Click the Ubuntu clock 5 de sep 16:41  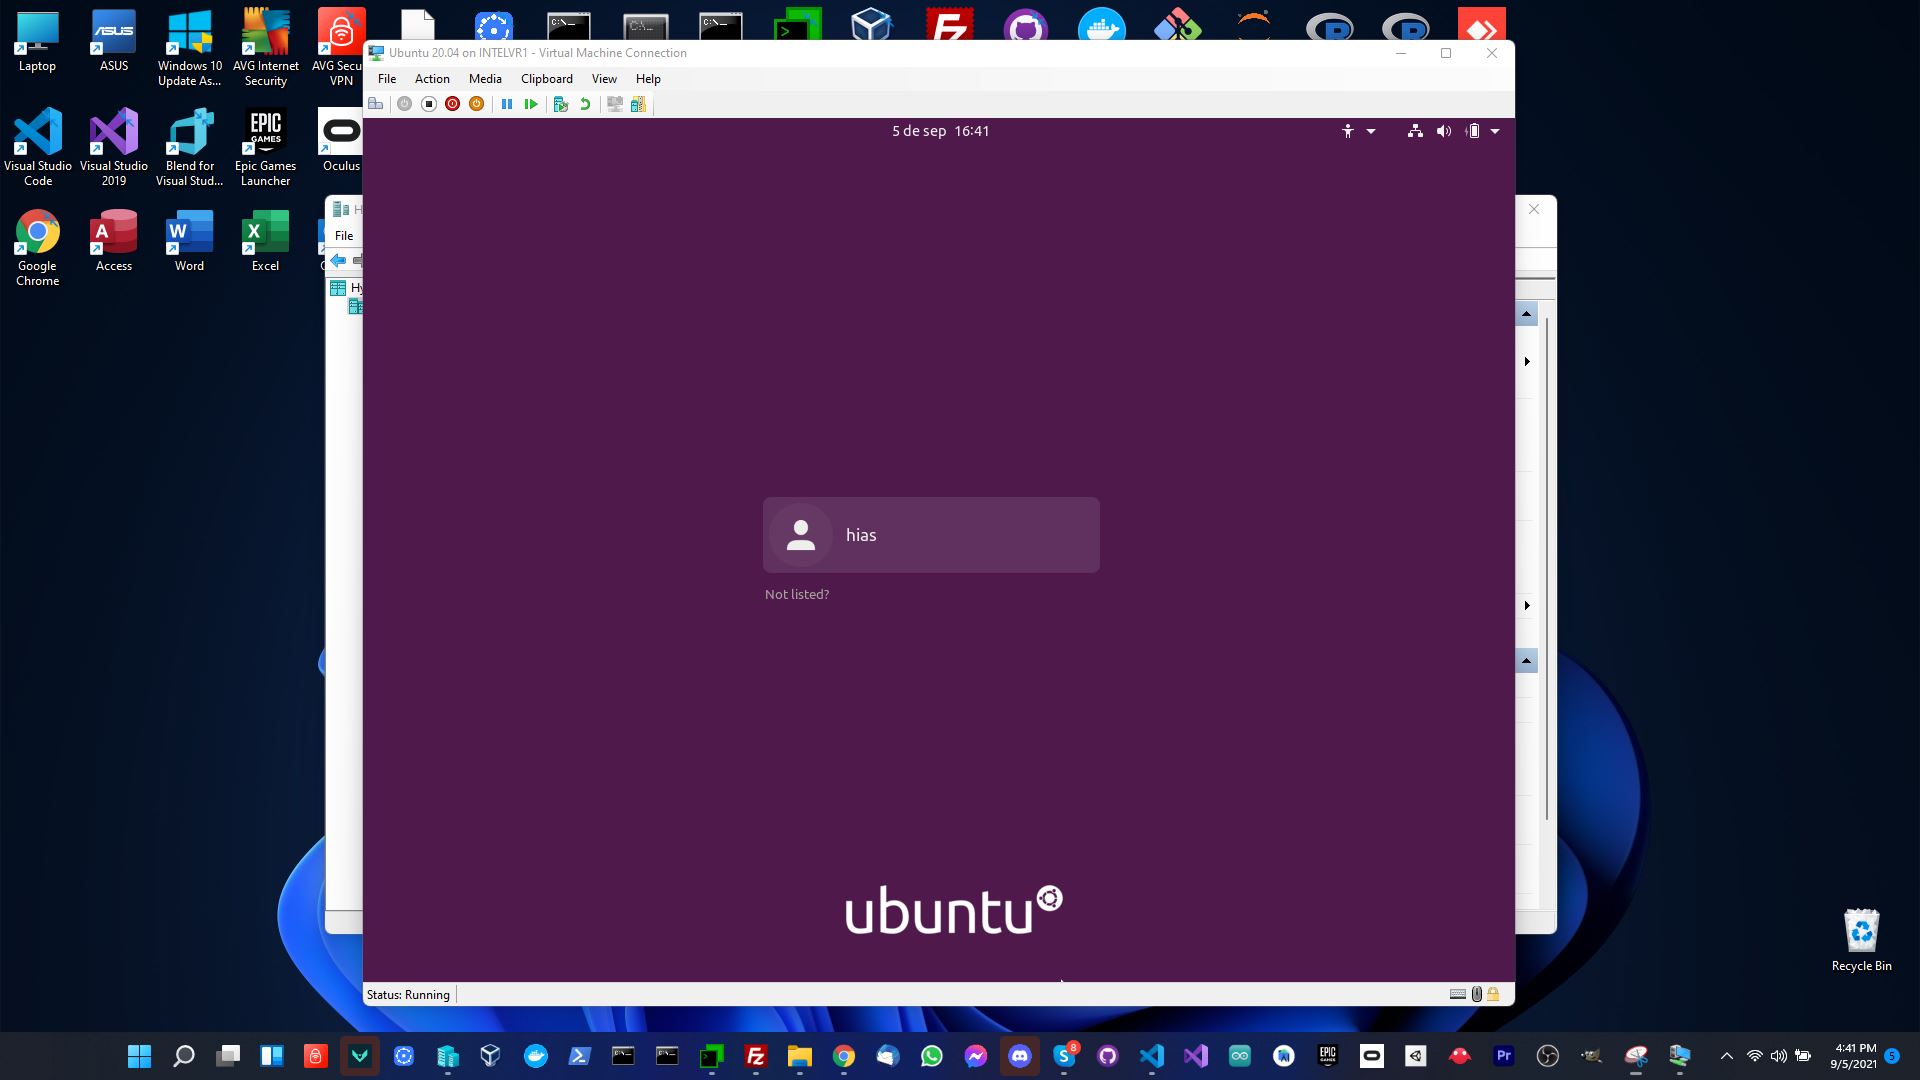click(941, 131)
